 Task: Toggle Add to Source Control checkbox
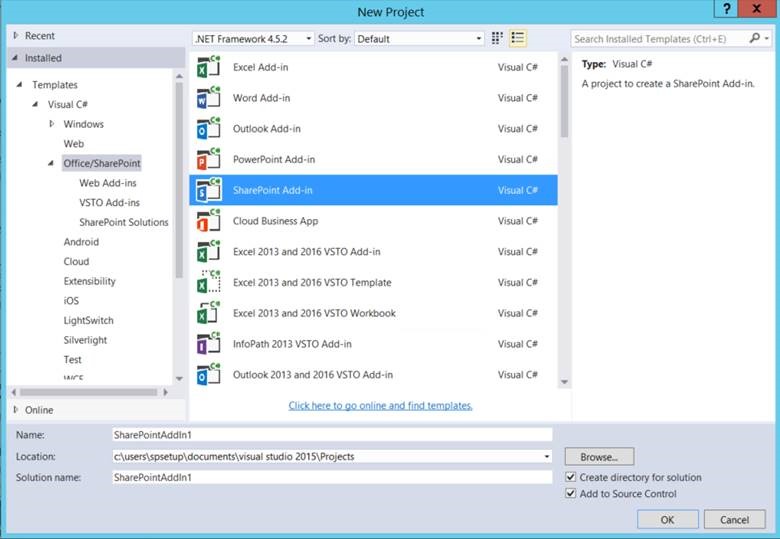coord(571,494)
